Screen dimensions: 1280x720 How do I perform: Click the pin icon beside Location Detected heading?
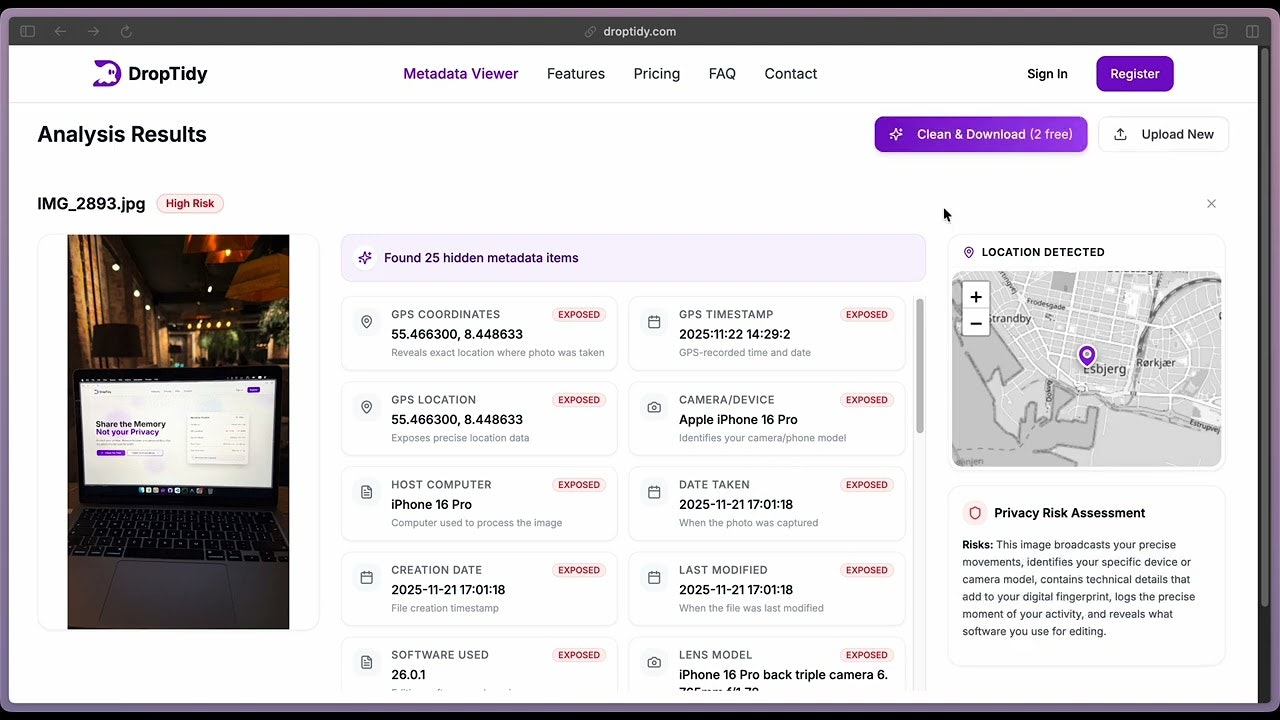coord(967,252)
